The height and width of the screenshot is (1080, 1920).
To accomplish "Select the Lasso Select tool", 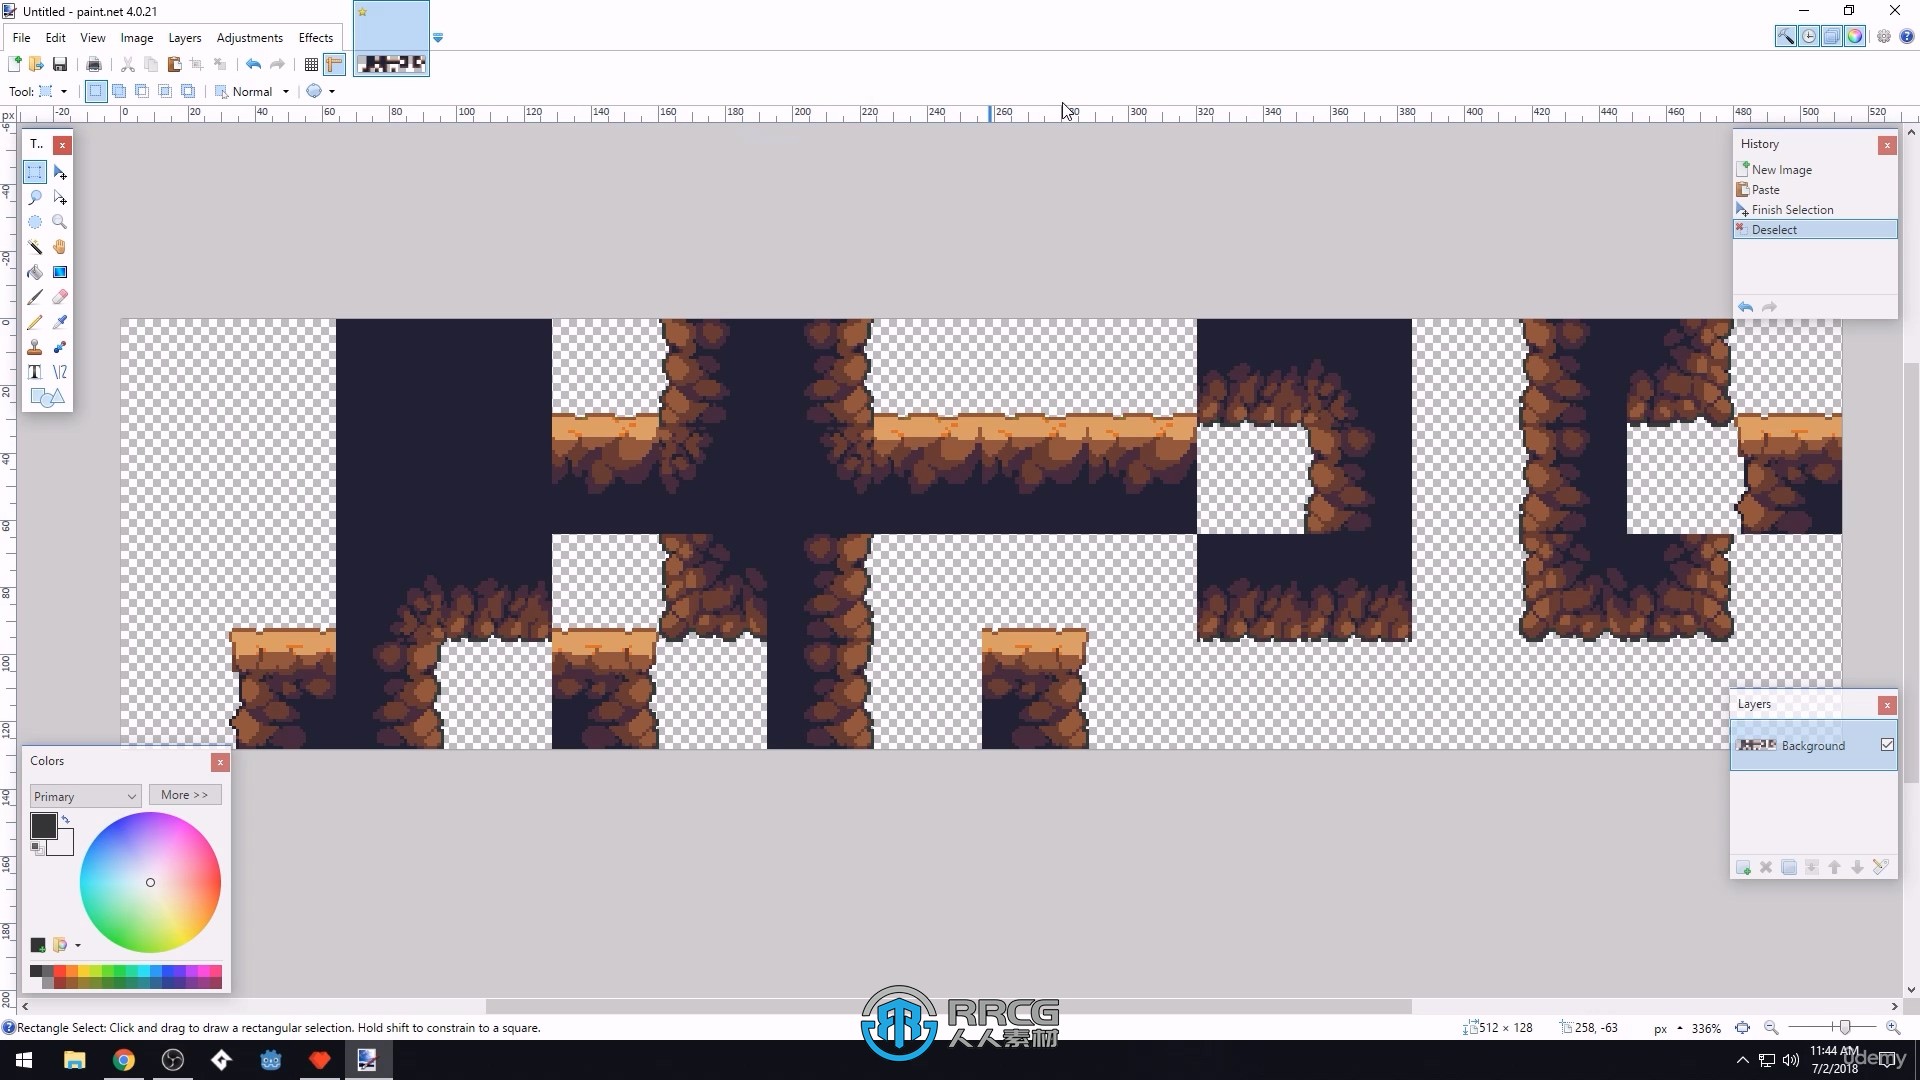I will pyautogui.click(x=35, y=197).
